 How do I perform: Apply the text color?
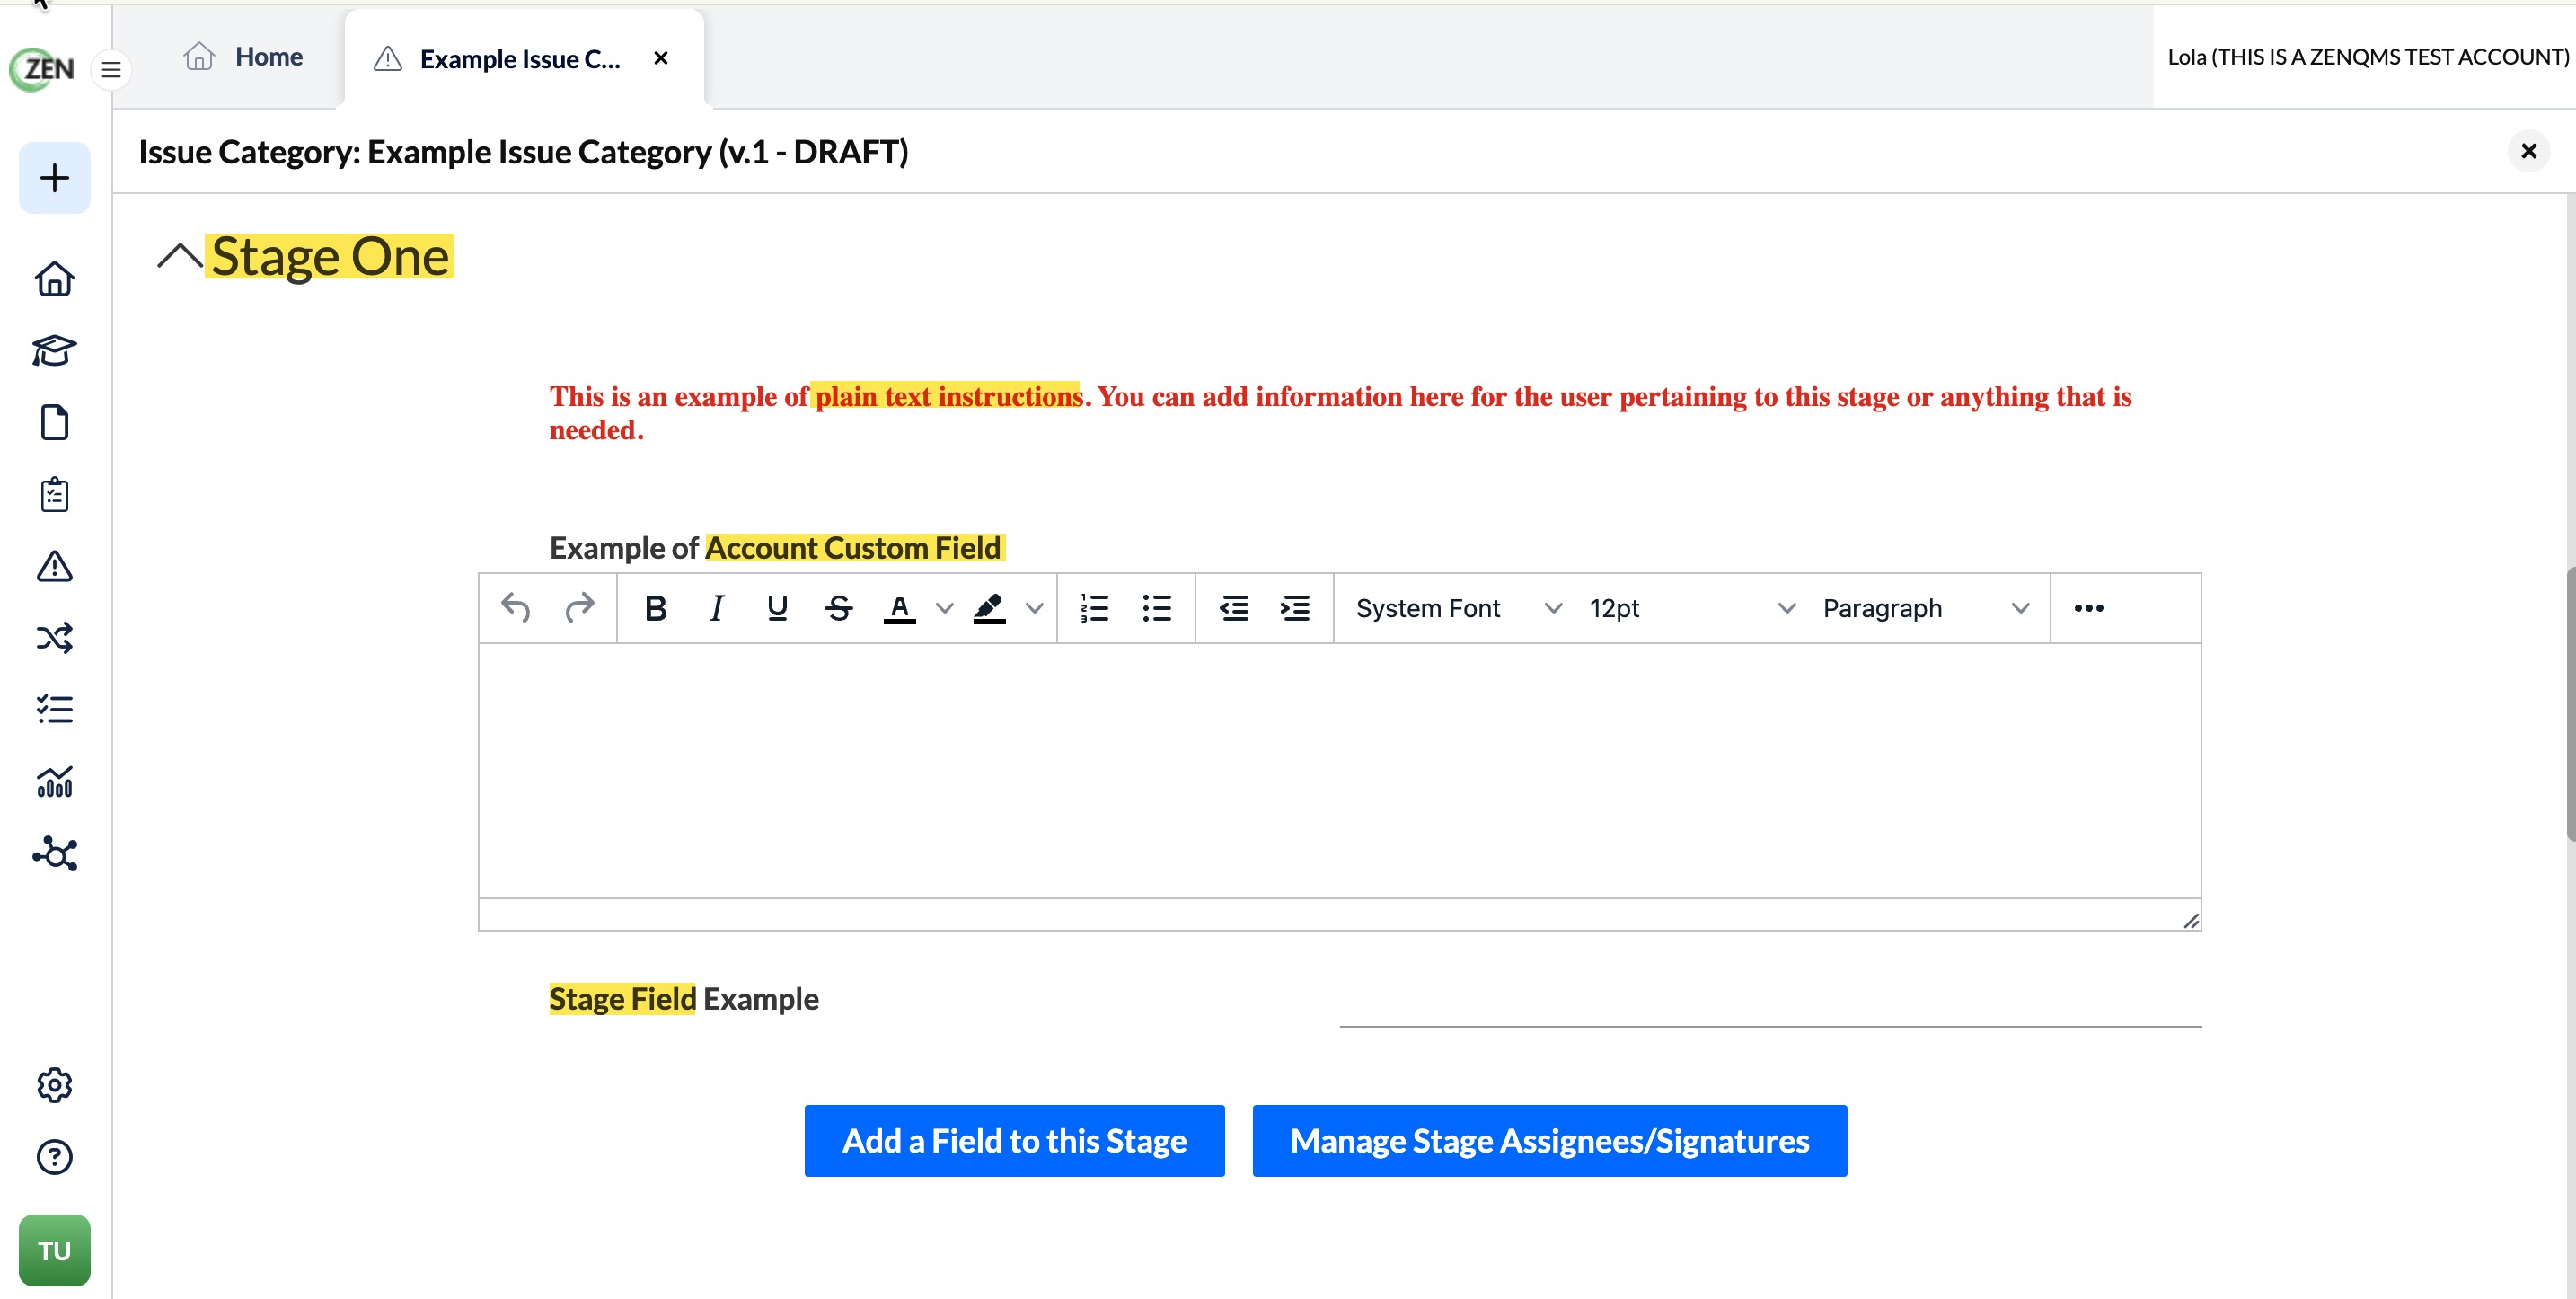click(900, 608)
